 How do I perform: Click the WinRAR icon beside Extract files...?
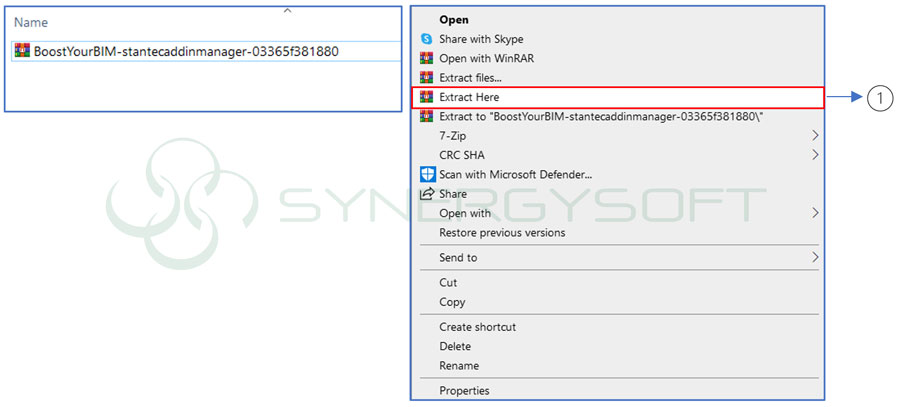pos(426,77)
